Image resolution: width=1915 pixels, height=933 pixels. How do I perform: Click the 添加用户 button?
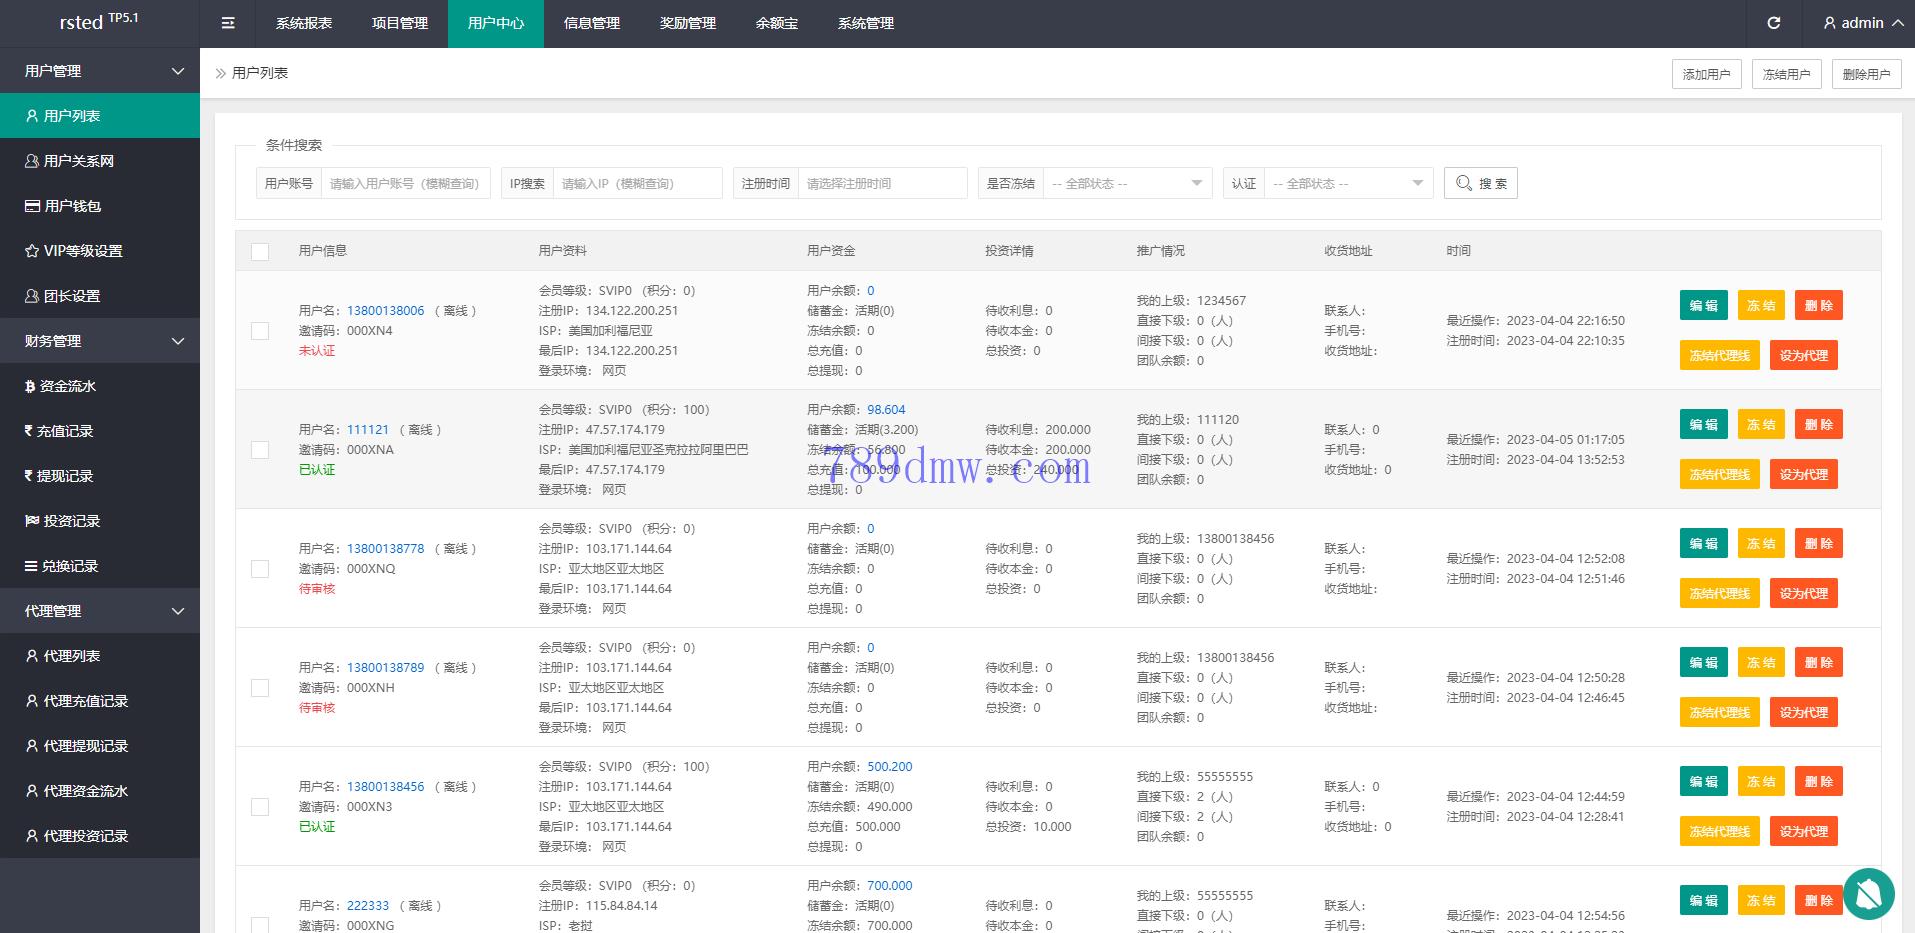(1706, 74)
